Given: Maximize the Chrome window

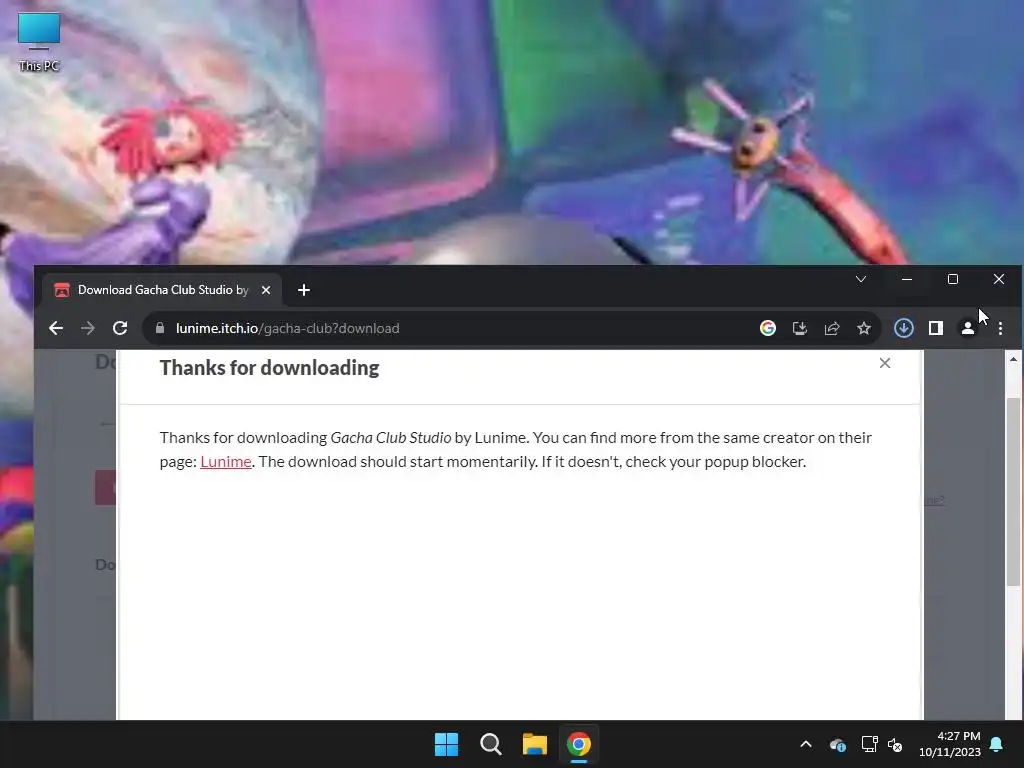Looking at the screenshot, I should [953, 280].
